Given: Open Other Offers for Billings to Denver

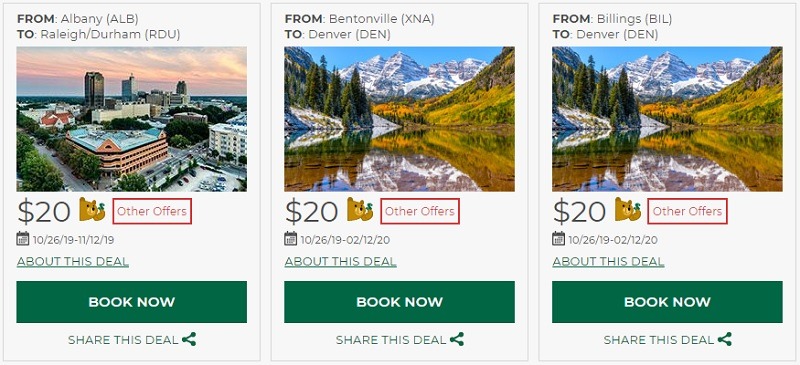Looking at the screenshot, I should tap(687, 211).
